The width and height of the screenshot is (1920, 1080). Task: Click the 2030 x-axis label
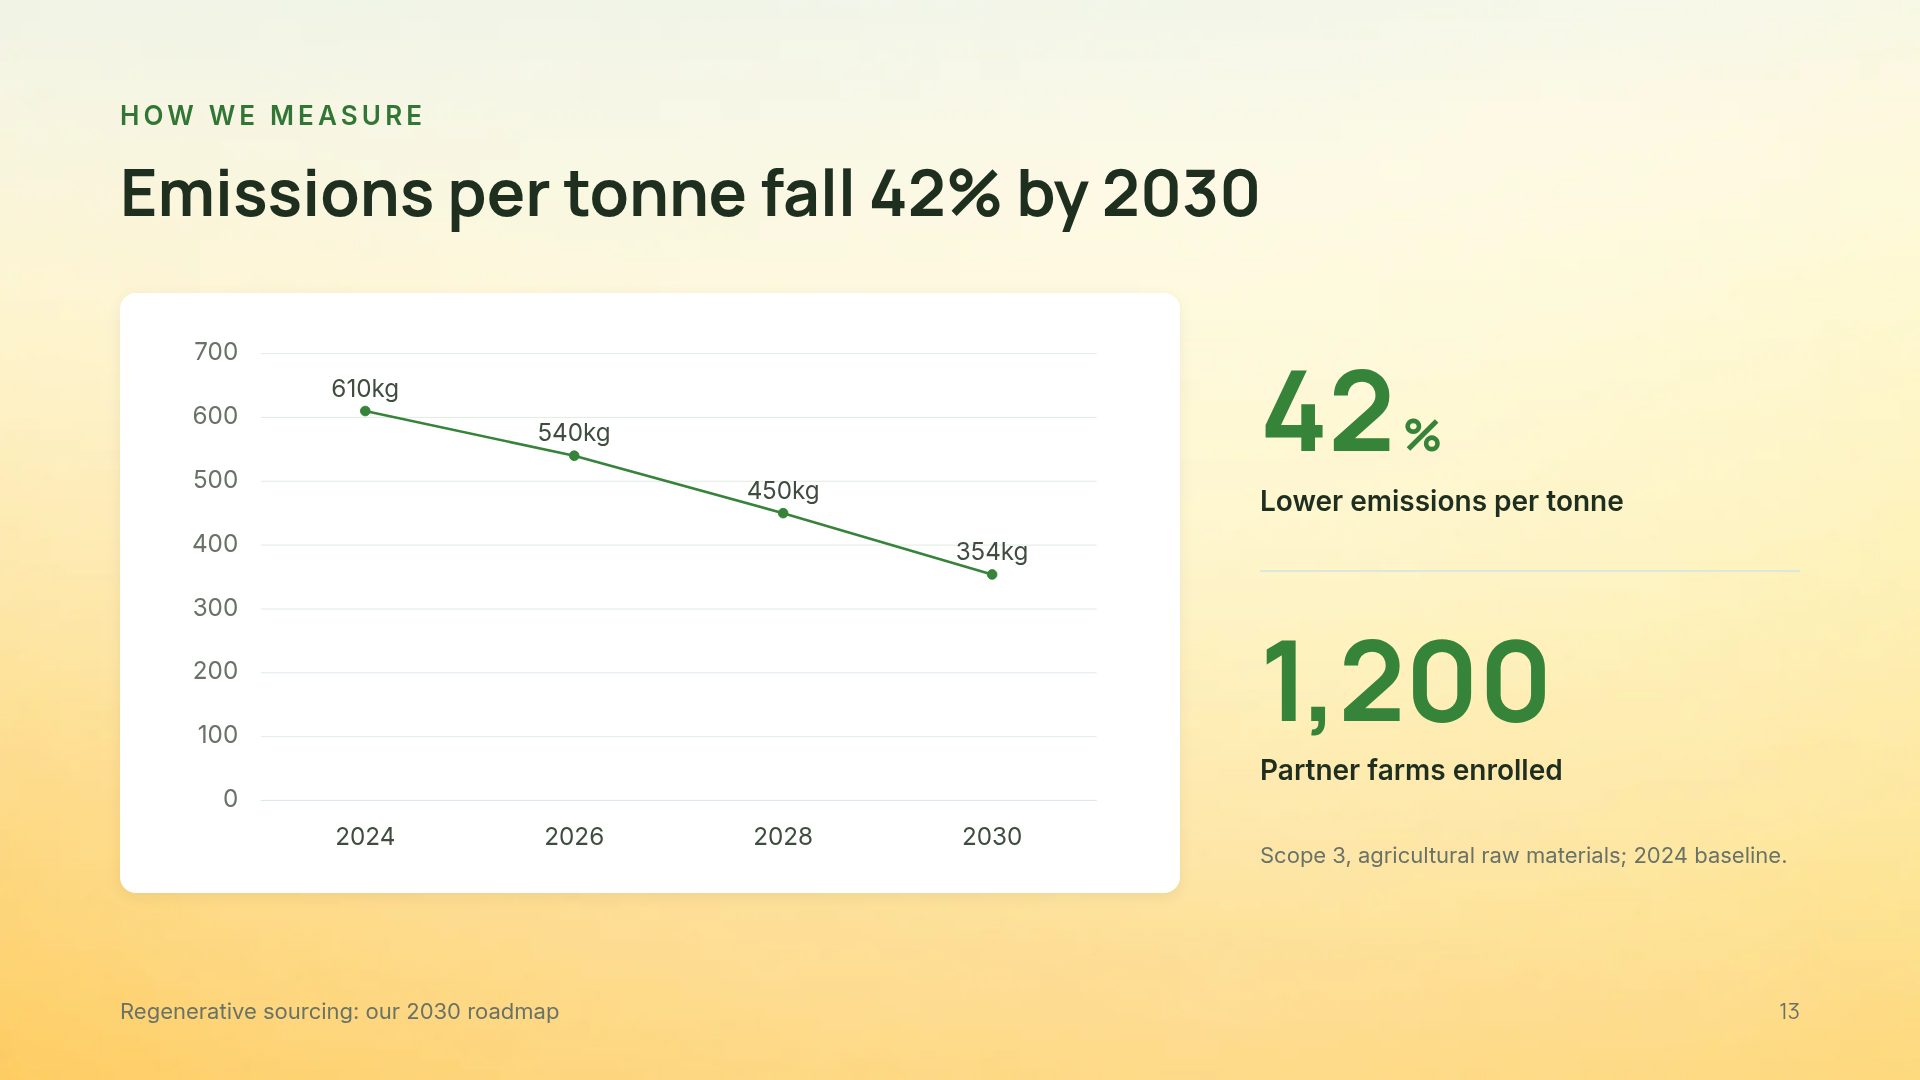click(992, 836)
